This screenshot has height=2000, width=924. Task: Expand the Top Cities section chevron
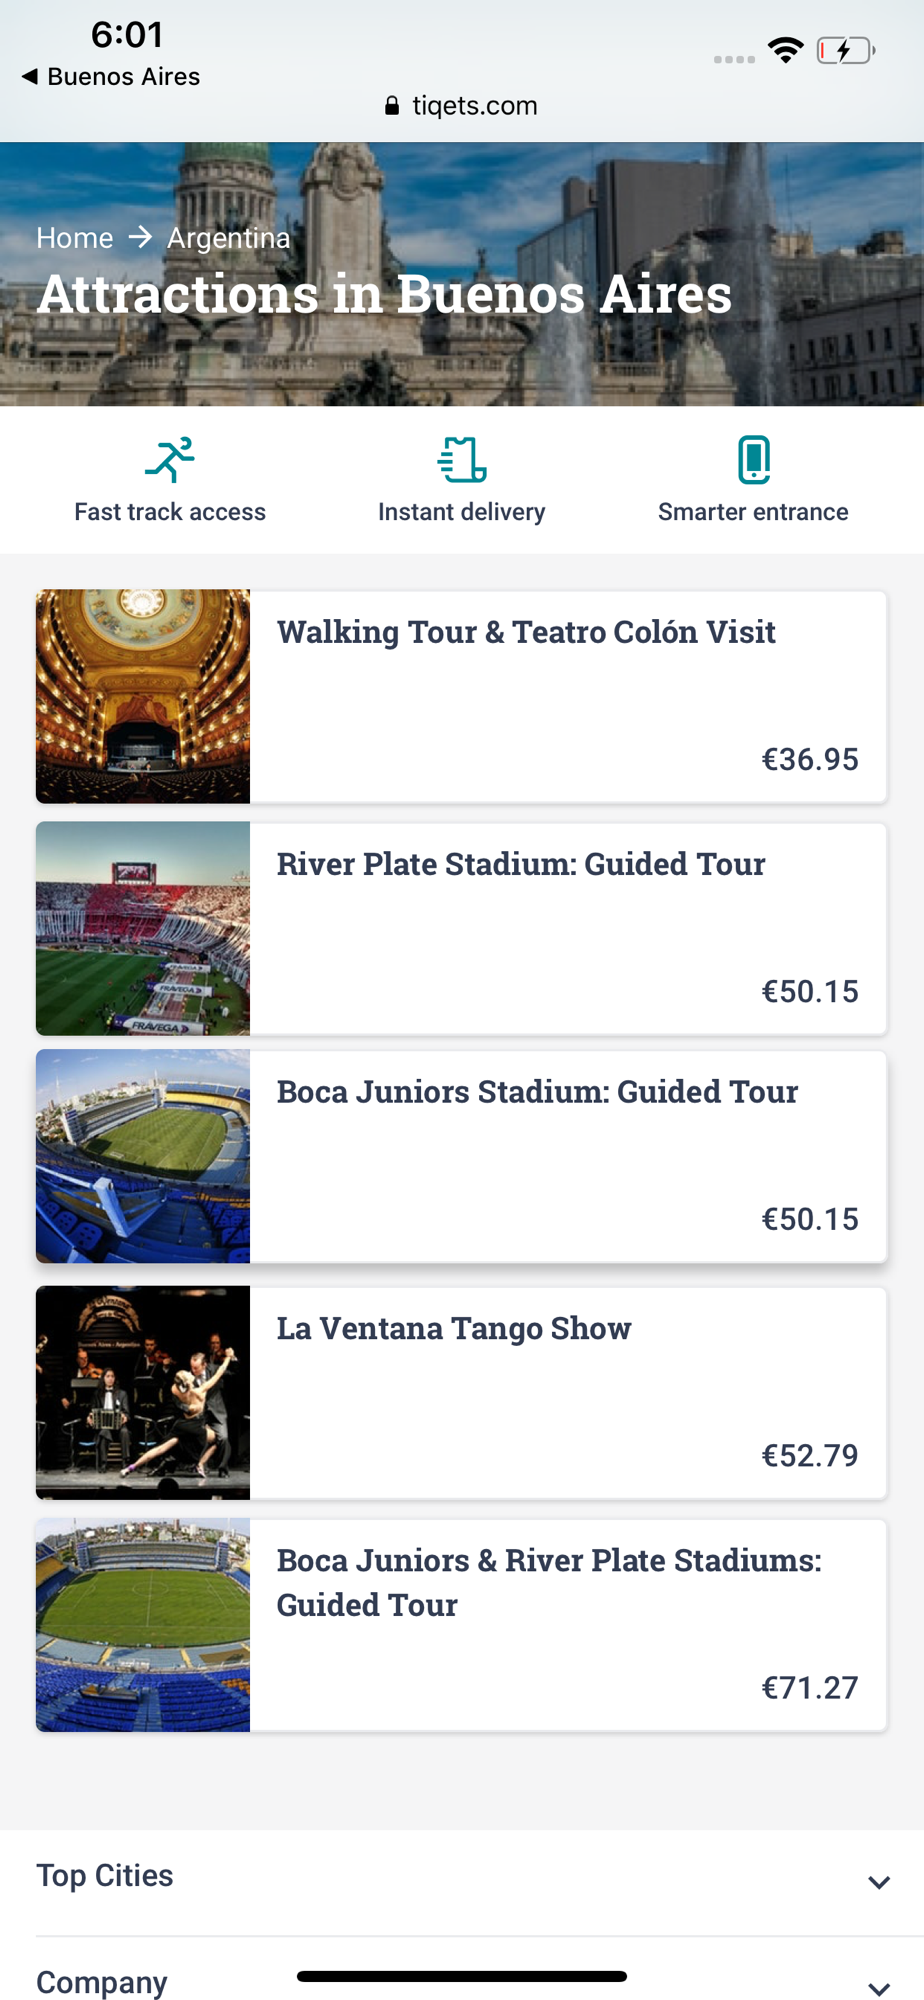click(879, 1882)
